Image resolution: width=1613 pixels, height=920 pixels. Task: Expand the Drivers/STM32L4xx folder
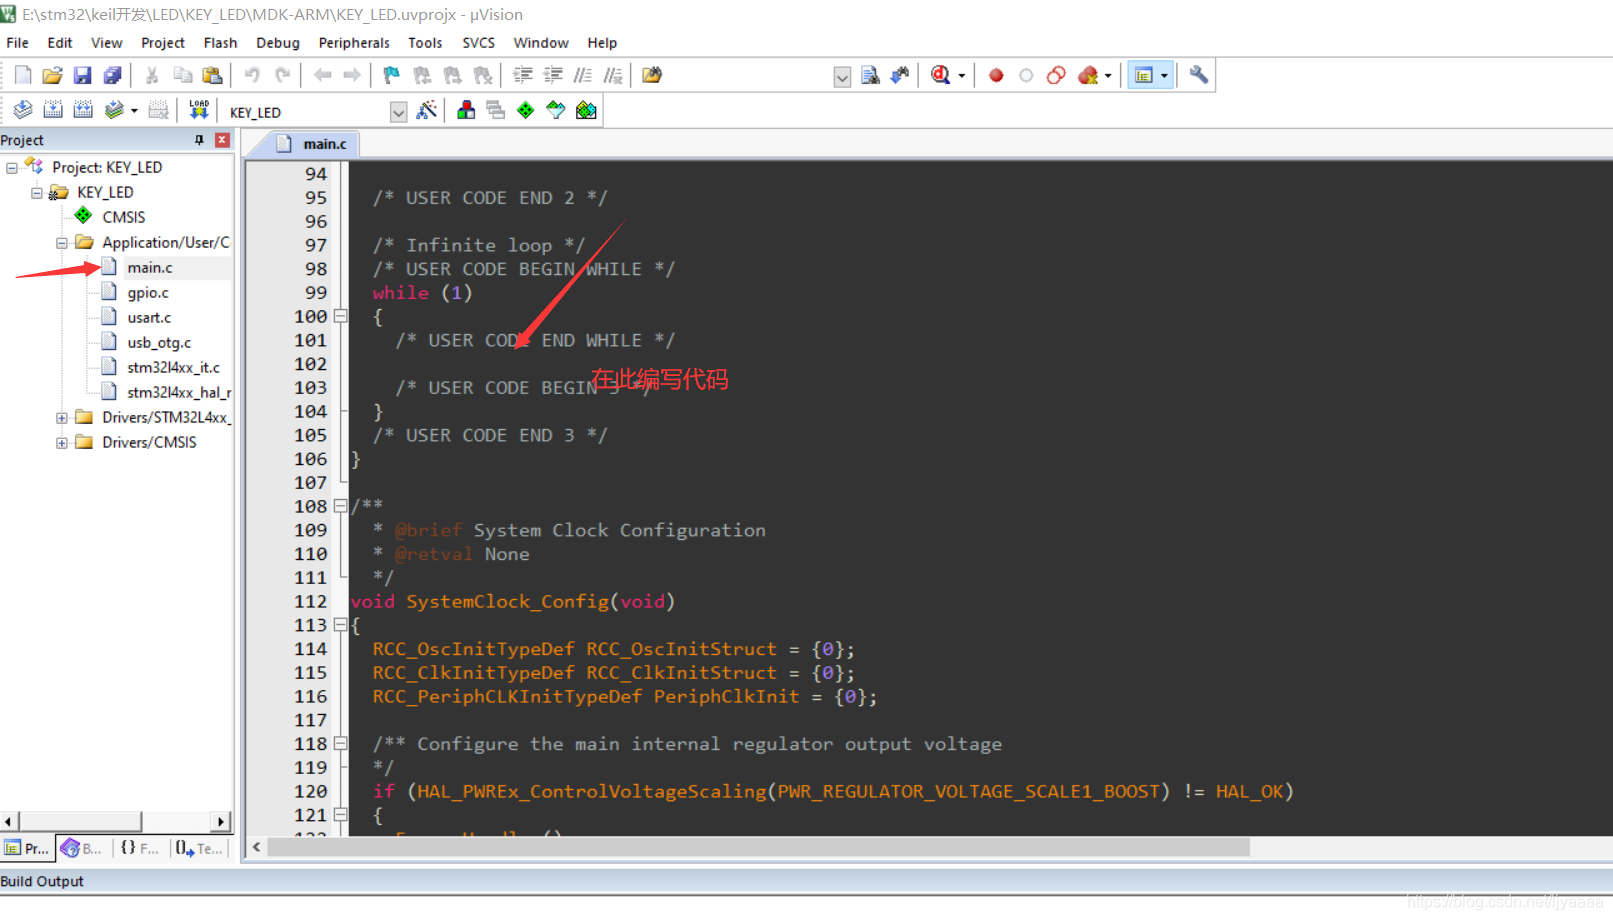coord(62,418)
